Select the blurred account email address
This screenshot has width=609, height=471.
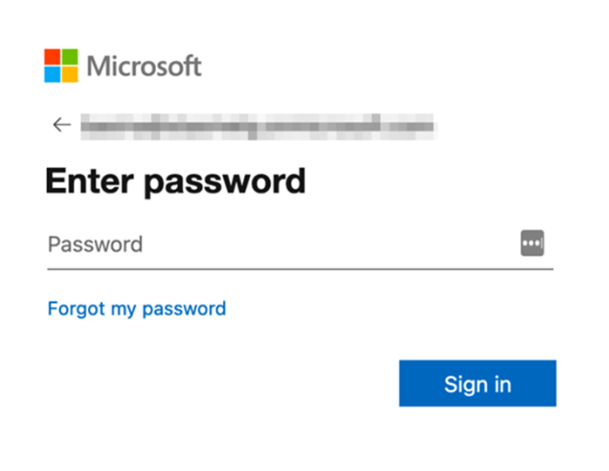(258, 125)
